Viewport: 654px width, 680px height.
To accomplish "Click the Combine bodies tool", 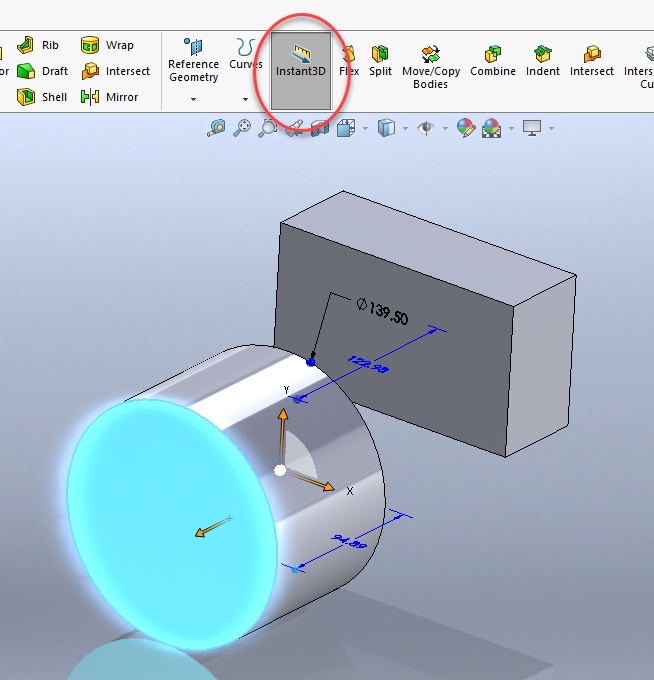I will pyautogui.click(x=493, y=61).
